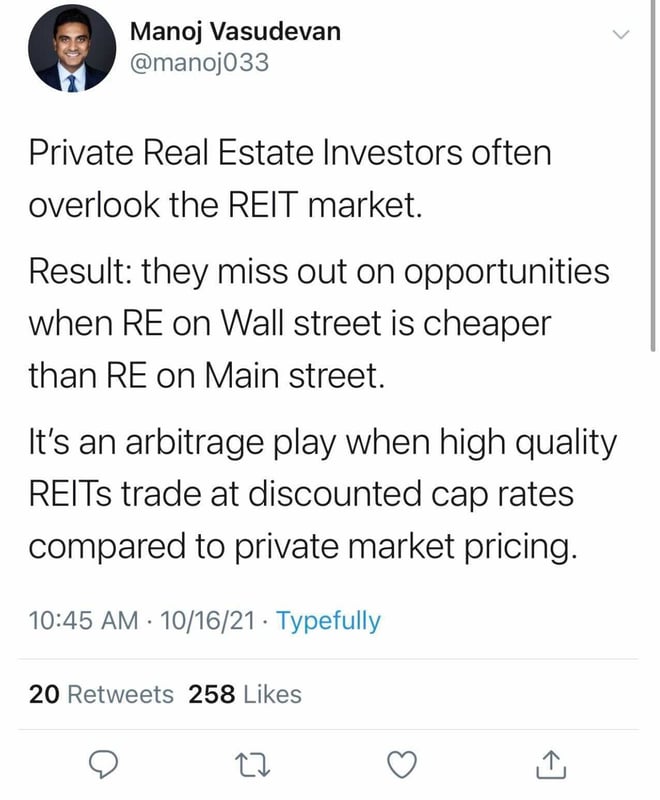Viewport: 660px width, 800px height.
Task: Click the paragraph starting Private Real Estate Investors
Action: coord(290,178)
